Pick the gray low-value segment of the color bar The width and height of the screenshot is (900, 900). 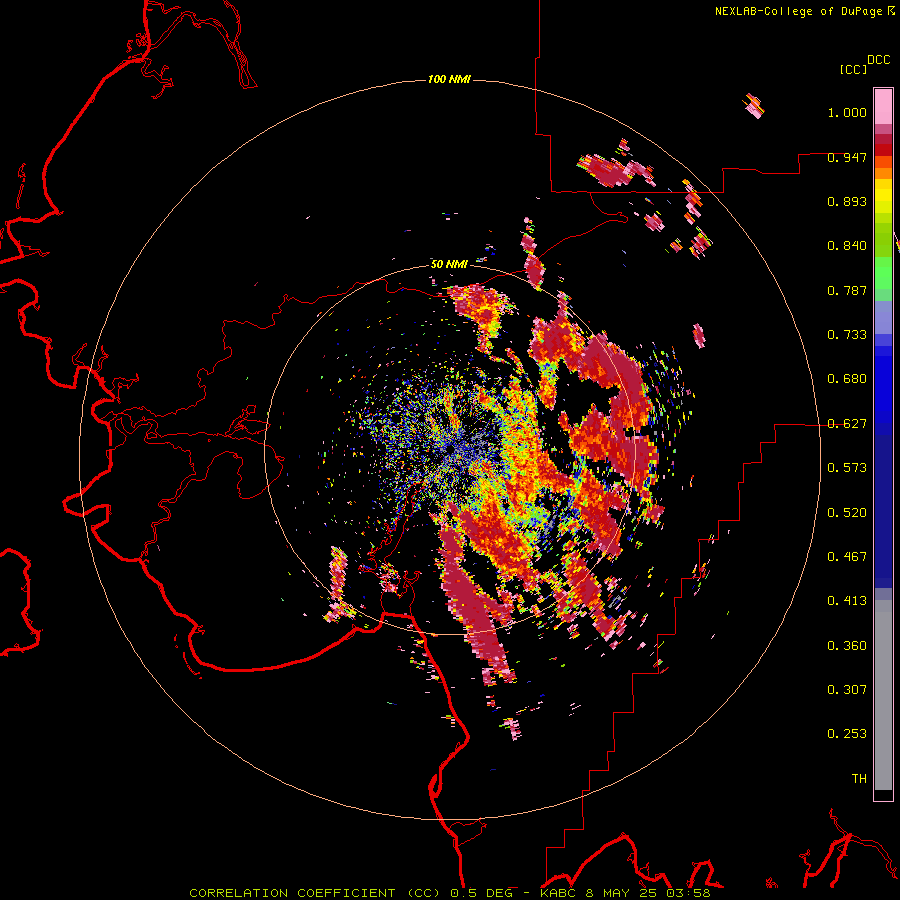coord(883,695)
